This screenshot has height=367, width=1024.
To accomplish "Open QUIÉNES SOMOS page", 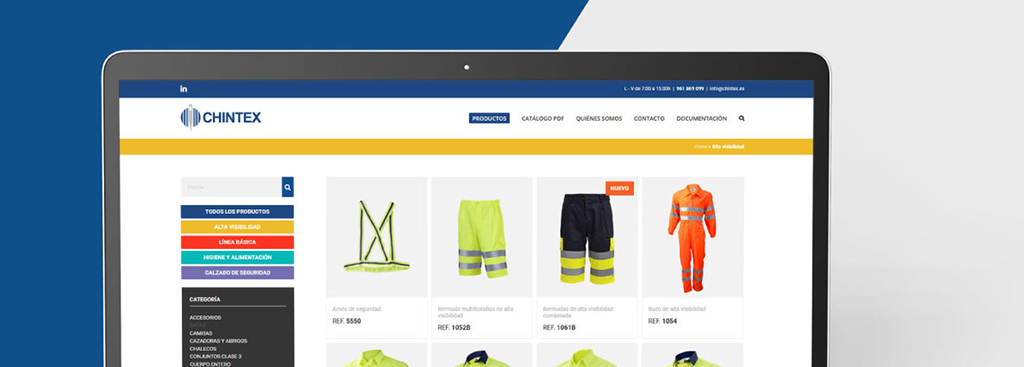I will (599, 118).
